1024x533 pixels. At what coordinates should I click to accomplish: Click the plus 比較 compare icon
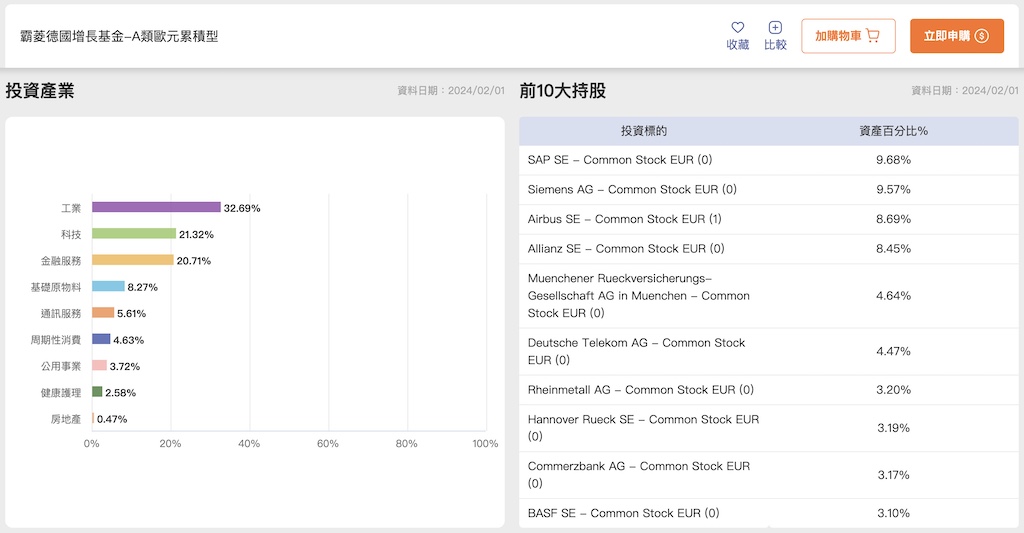[x=775, y=28]
